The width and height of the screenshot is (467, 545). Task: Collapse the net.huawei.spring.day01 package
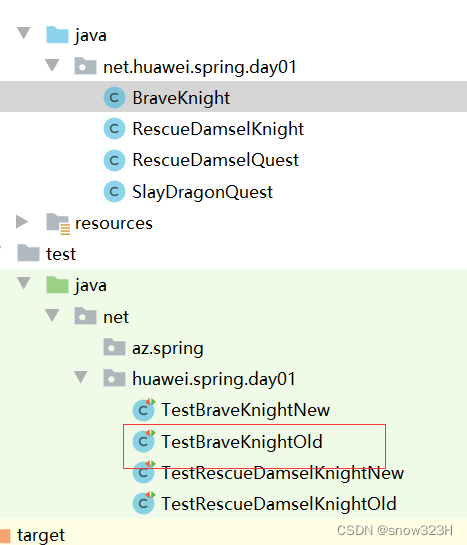[52, 65]
